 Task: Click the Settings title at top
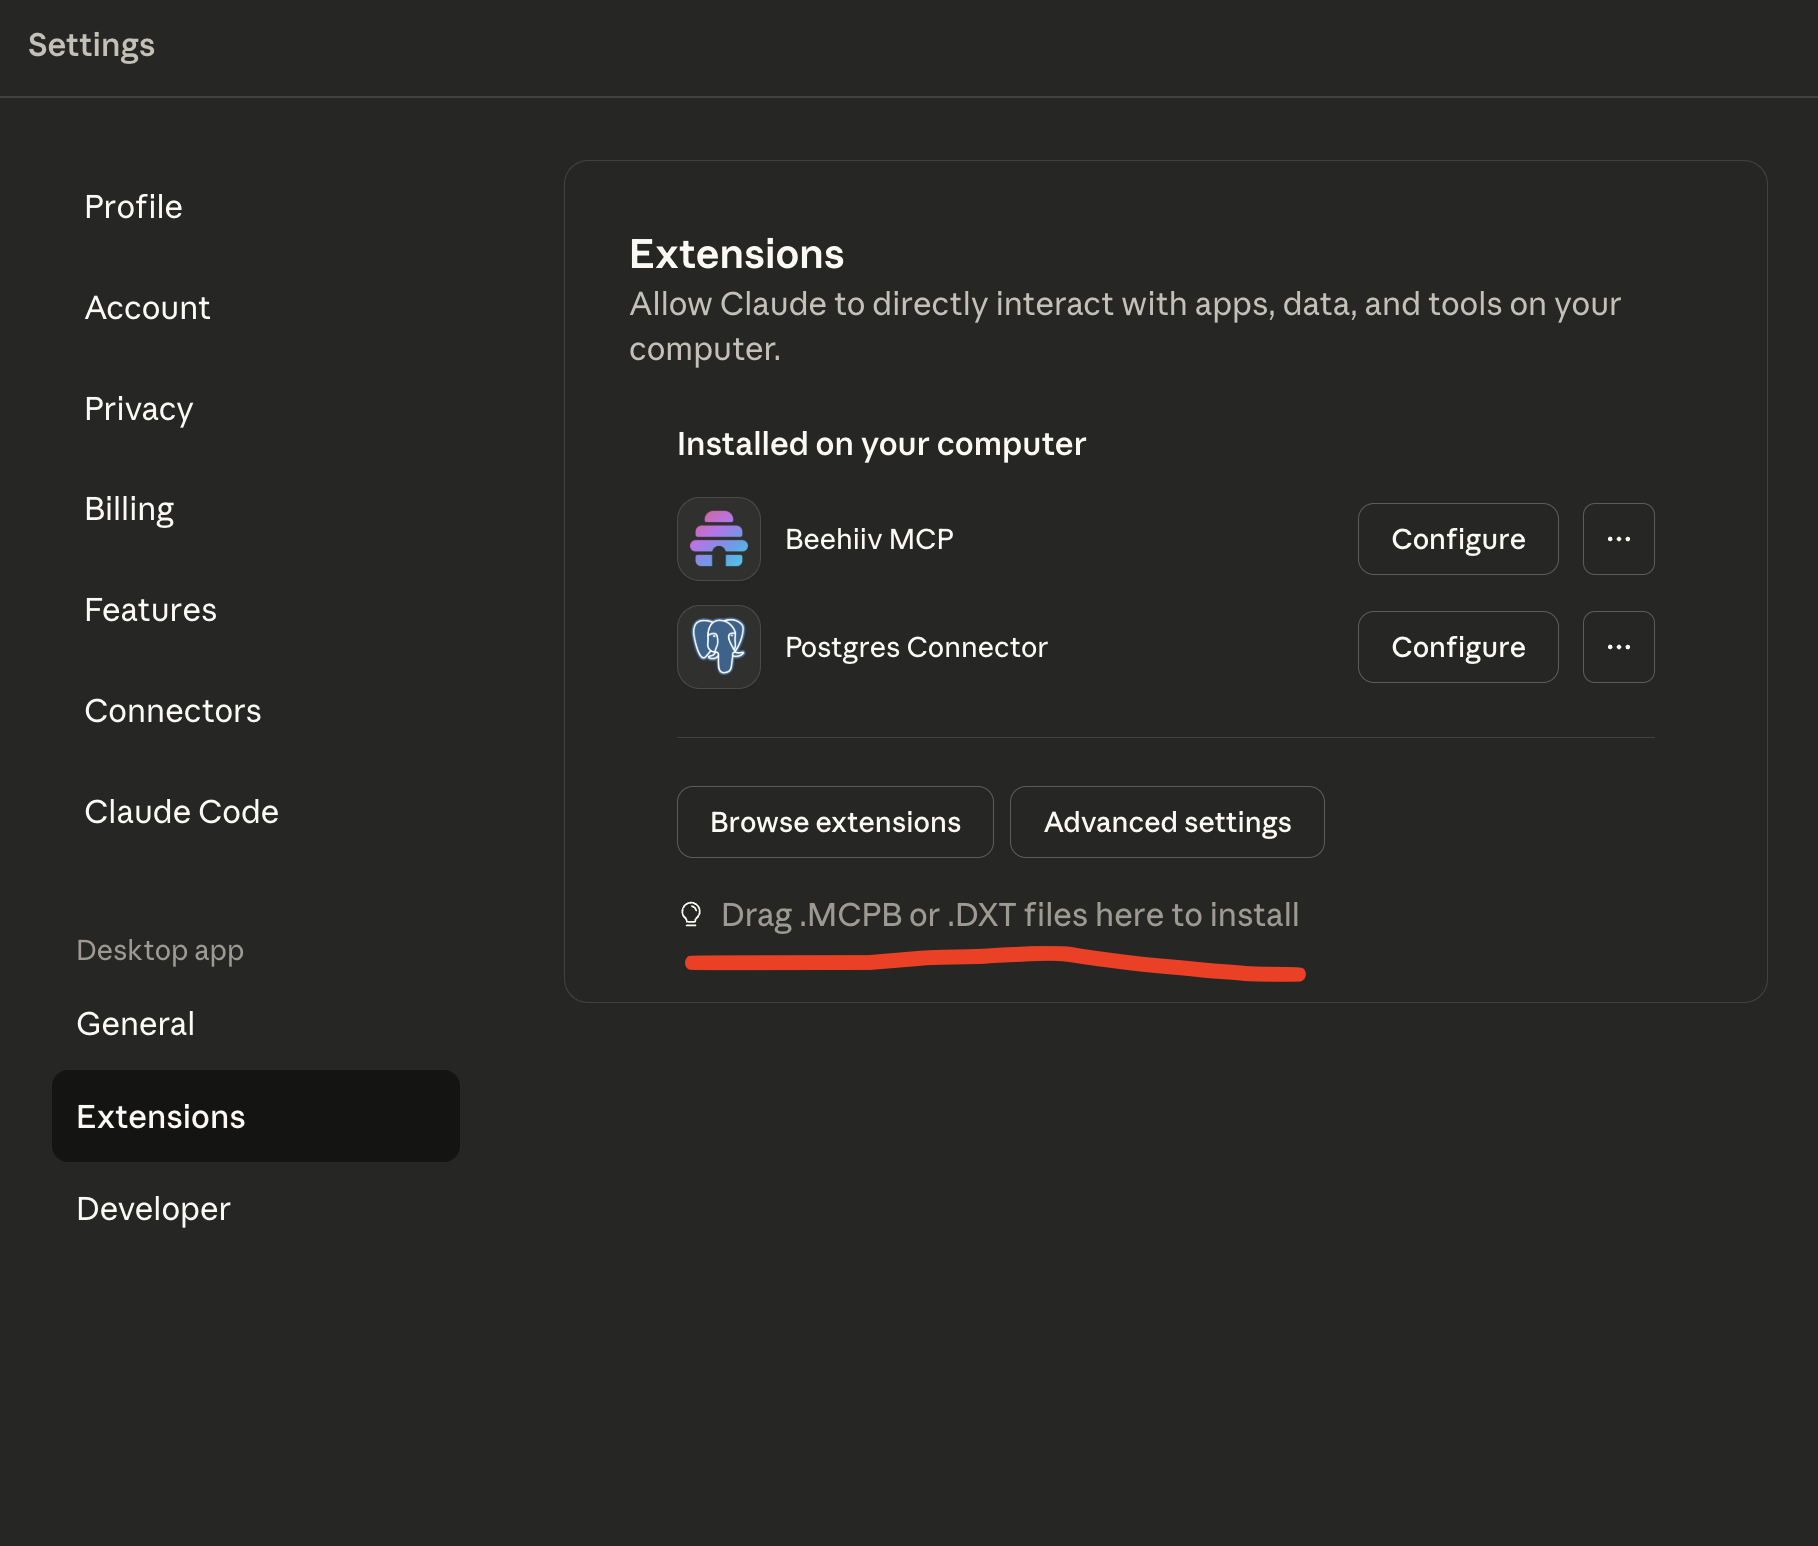[x=91, y=45]
